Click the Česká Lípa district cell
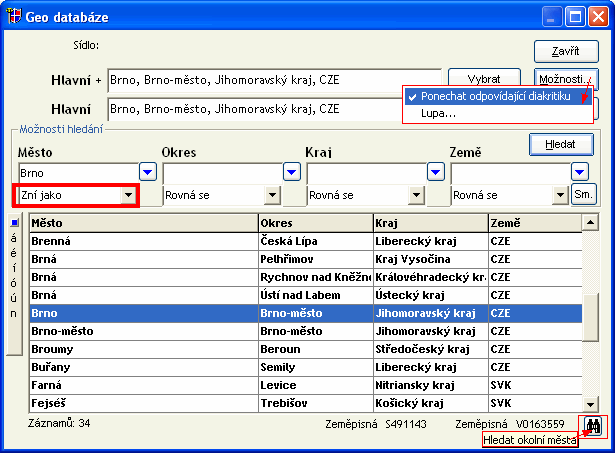This screenshot has width=615, height=453. [x=316, y=241]
